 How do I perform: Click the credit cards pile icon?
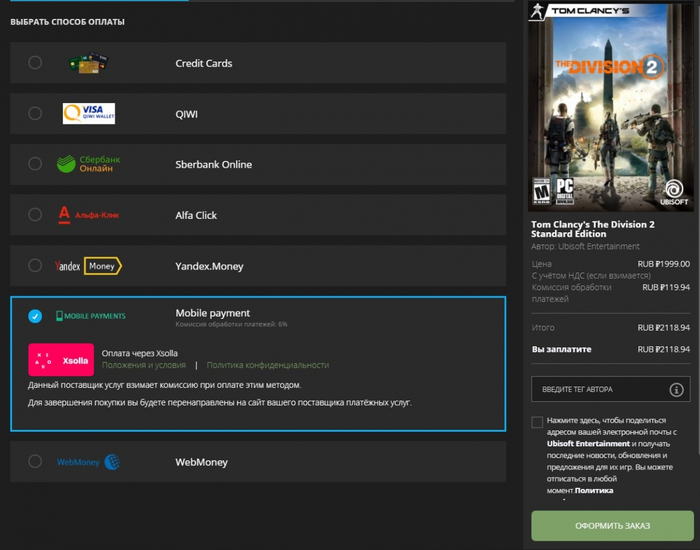coord(88,62)
